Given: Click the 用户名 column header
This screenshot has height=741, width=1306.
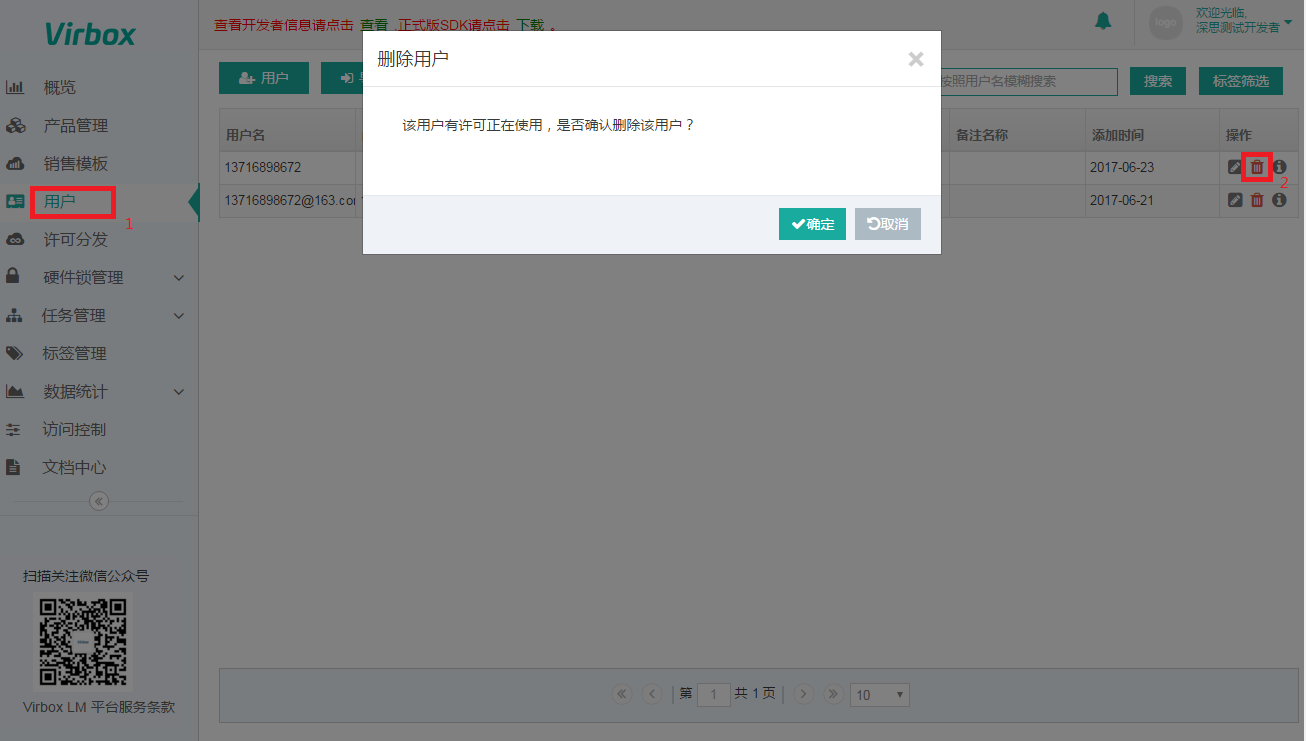Looking at the screenshot, I should coord(246,135).
